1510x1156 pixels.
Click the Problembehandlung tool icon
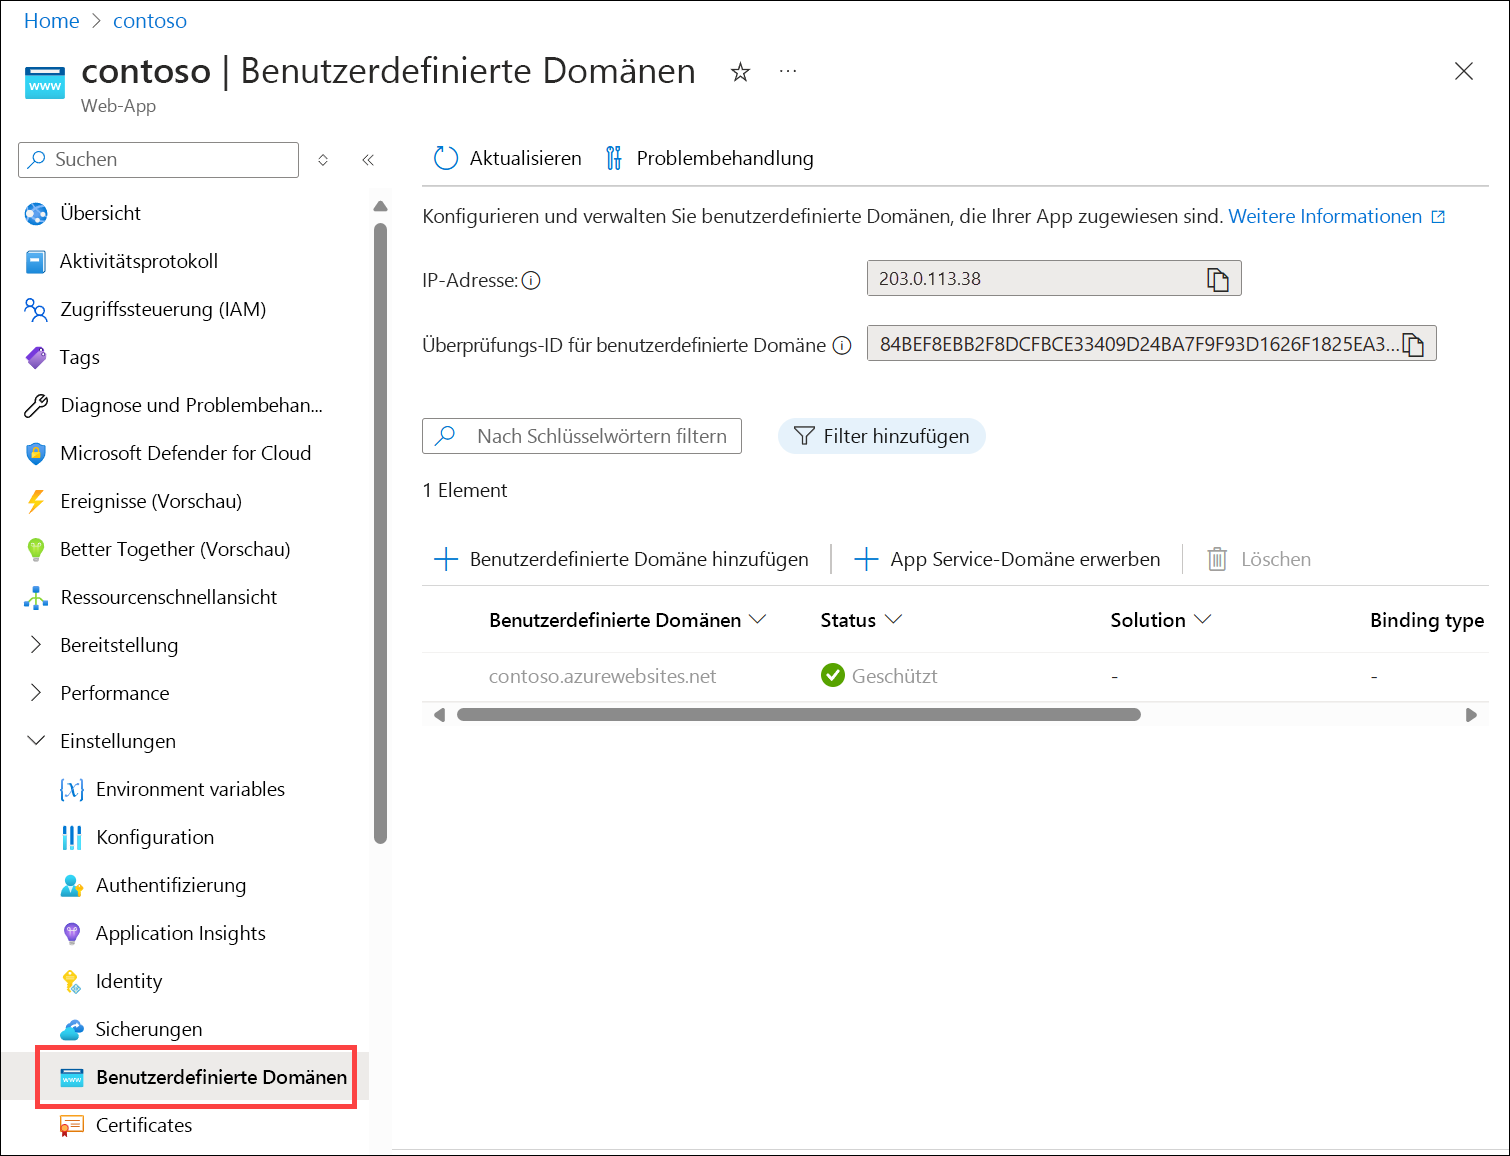click(x=614, y=158)
